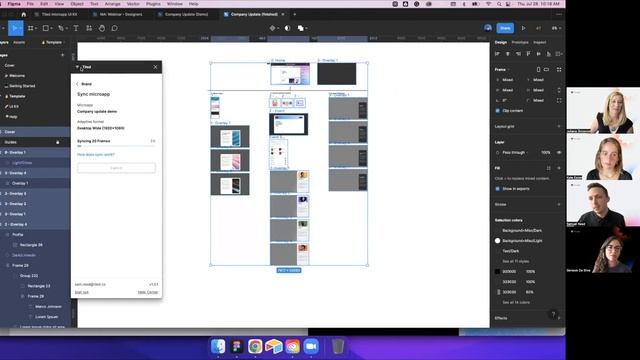The image size is (640, 360).
Task: Click the Share button
Action: pos(505,28)
